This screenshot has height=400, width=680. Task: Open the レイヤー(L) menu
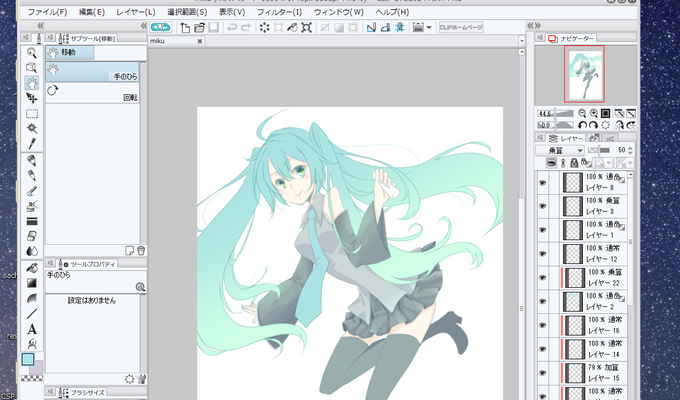pos(136,12)
